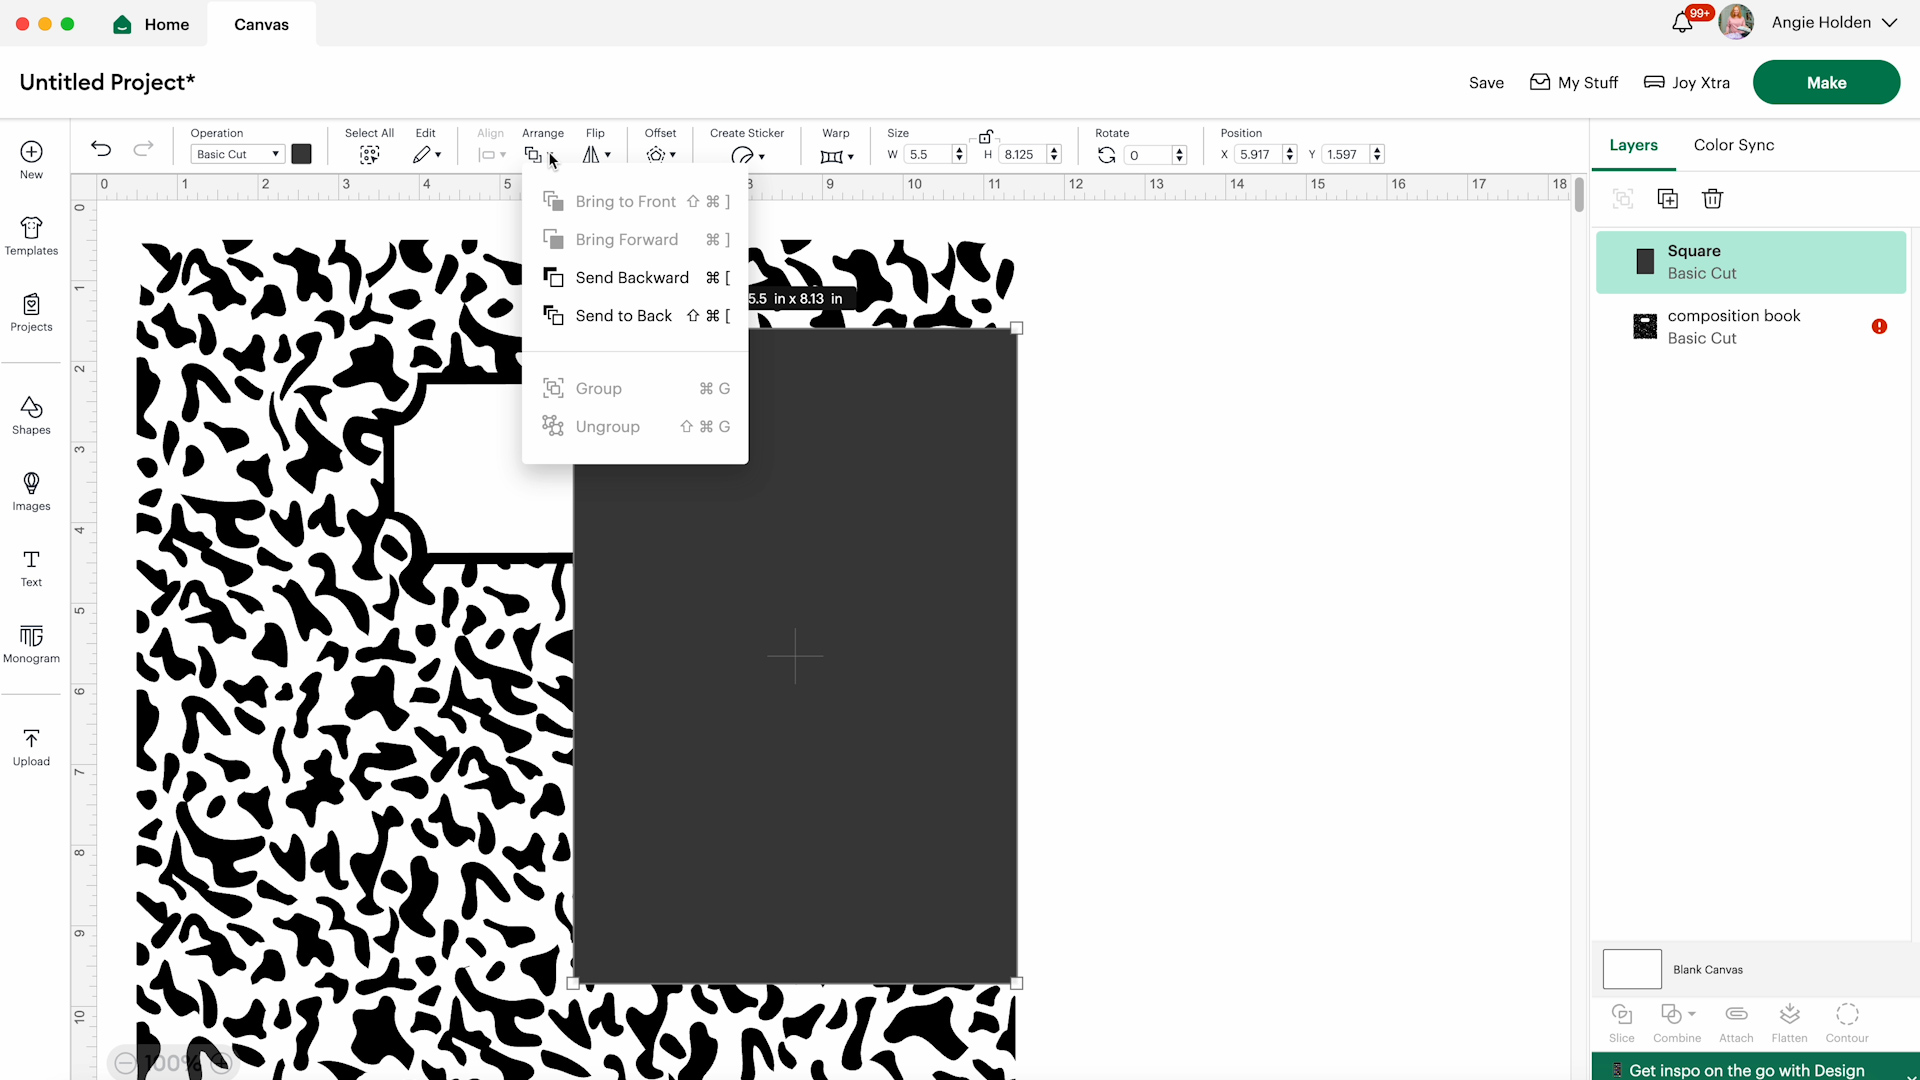
Task: Click the Contour button at bottom
Action: (1846, 1022)
